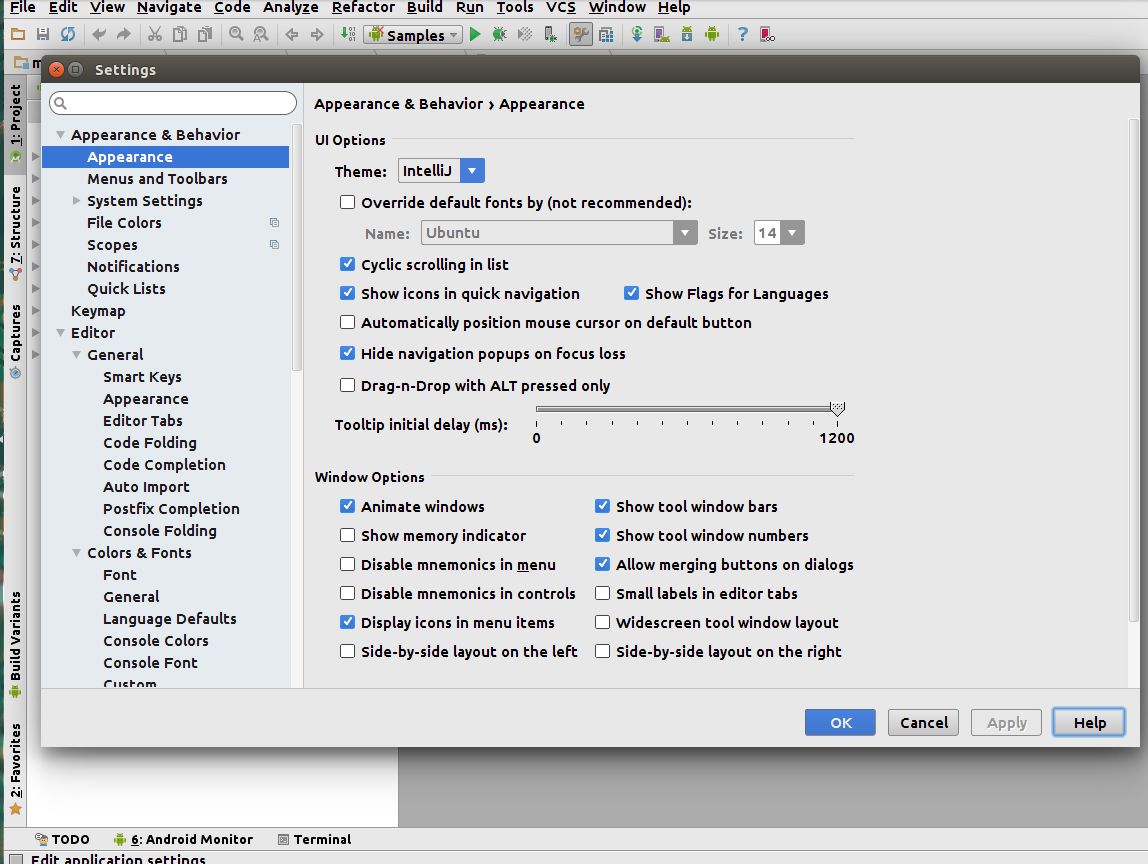Screen dimensions: 1148x864
Task: Open the VCS menu
Action: (x=560, y=7)
